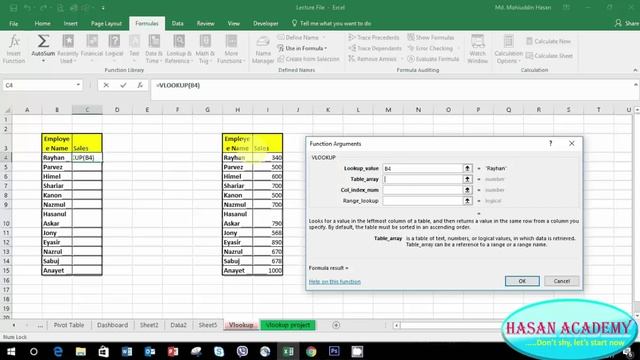Open the Windows Start menu
The width and height of the screenshot is (640, 360).
pos(11,351)
